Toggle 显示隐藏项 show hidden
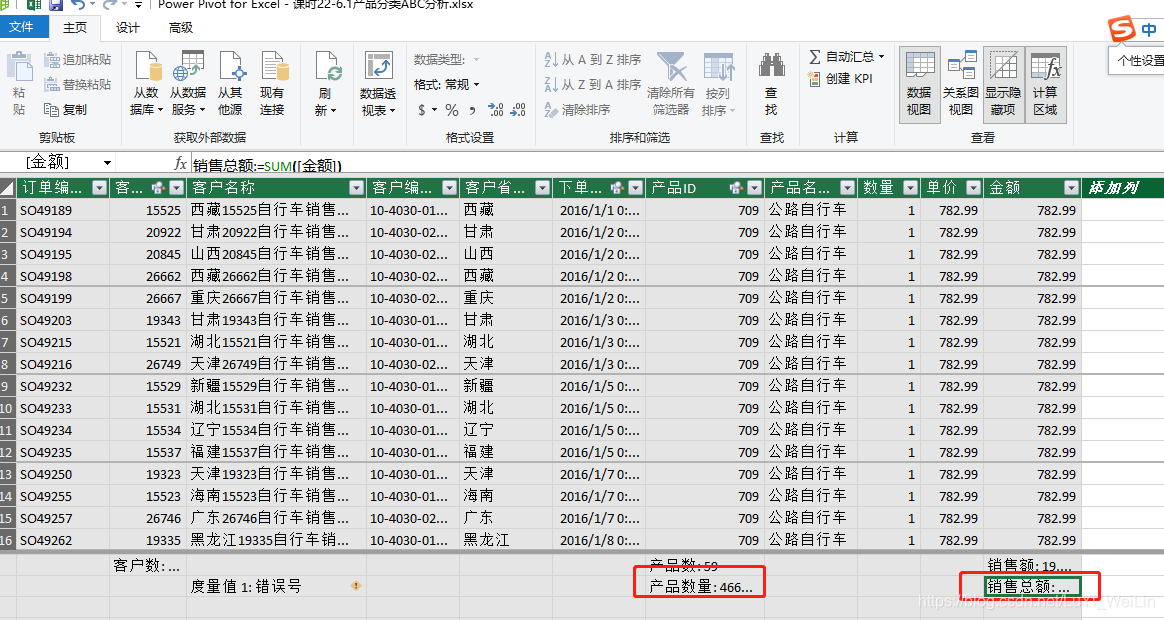Image resolution: width=1164 pixels, height=620 pixels. pyautogui.click(x=1003, y=83)
